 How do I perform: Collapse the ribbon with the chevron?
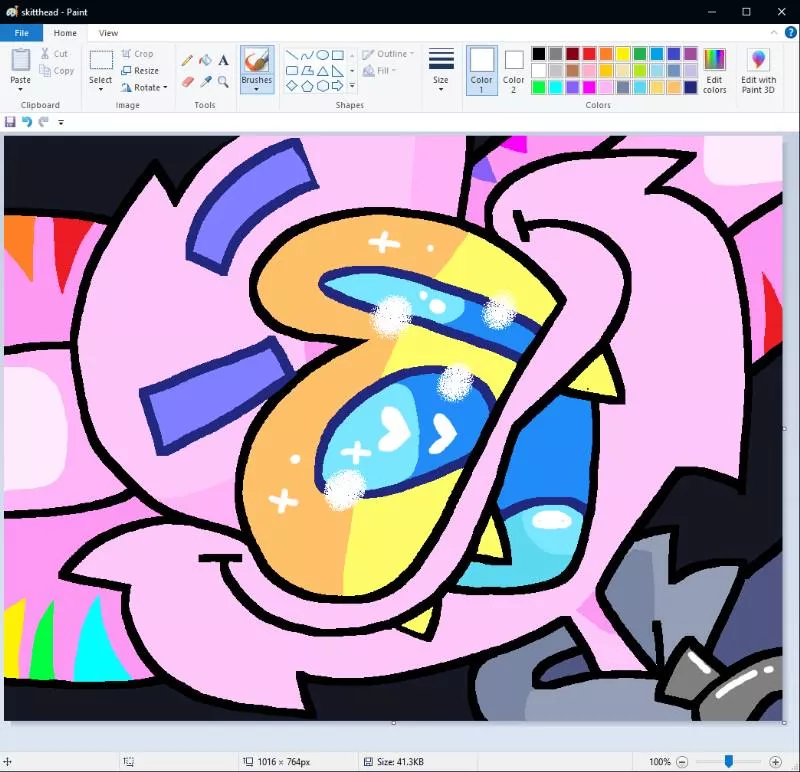coord(774,33)
